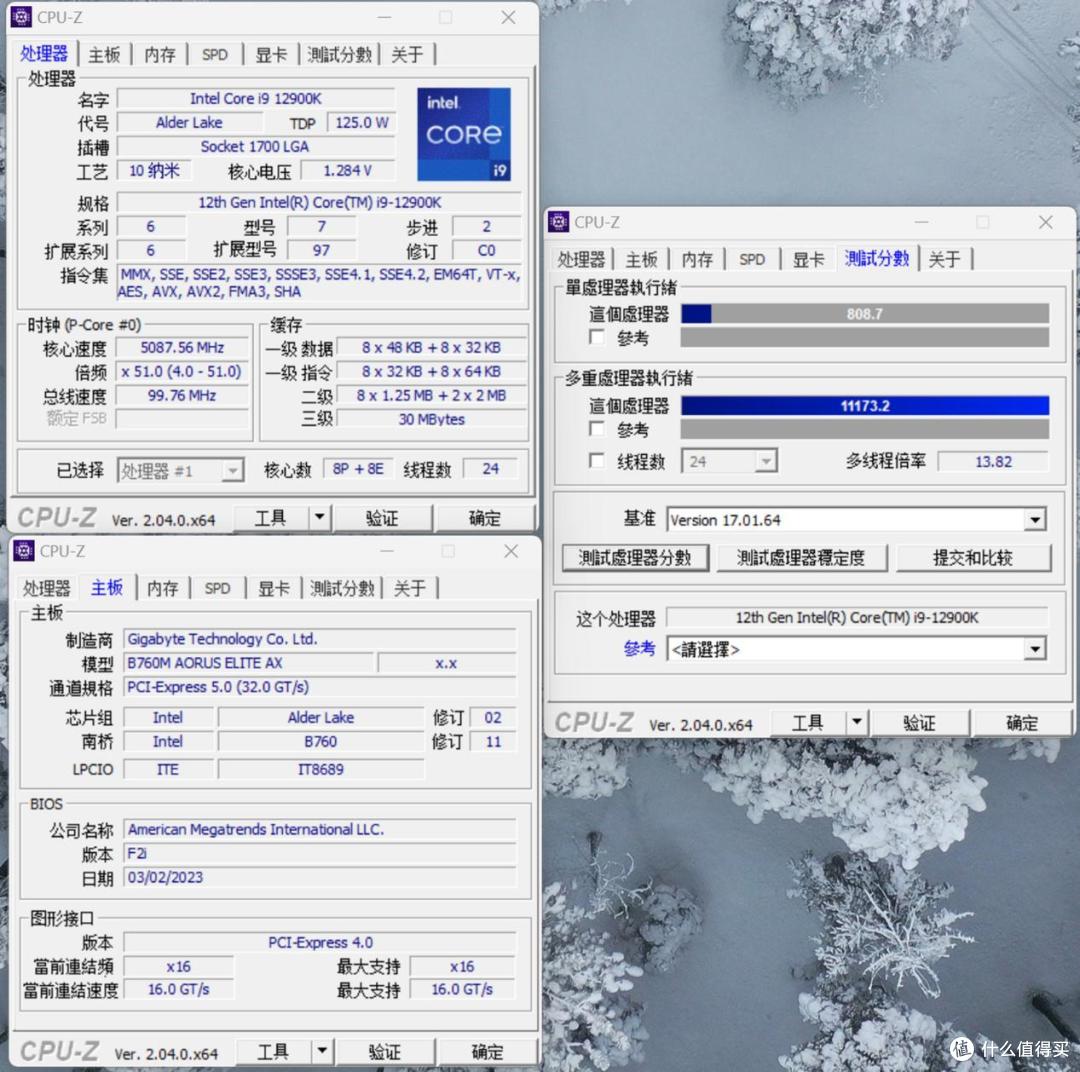Open 主板 tab in benchmark window

[641, 260]
